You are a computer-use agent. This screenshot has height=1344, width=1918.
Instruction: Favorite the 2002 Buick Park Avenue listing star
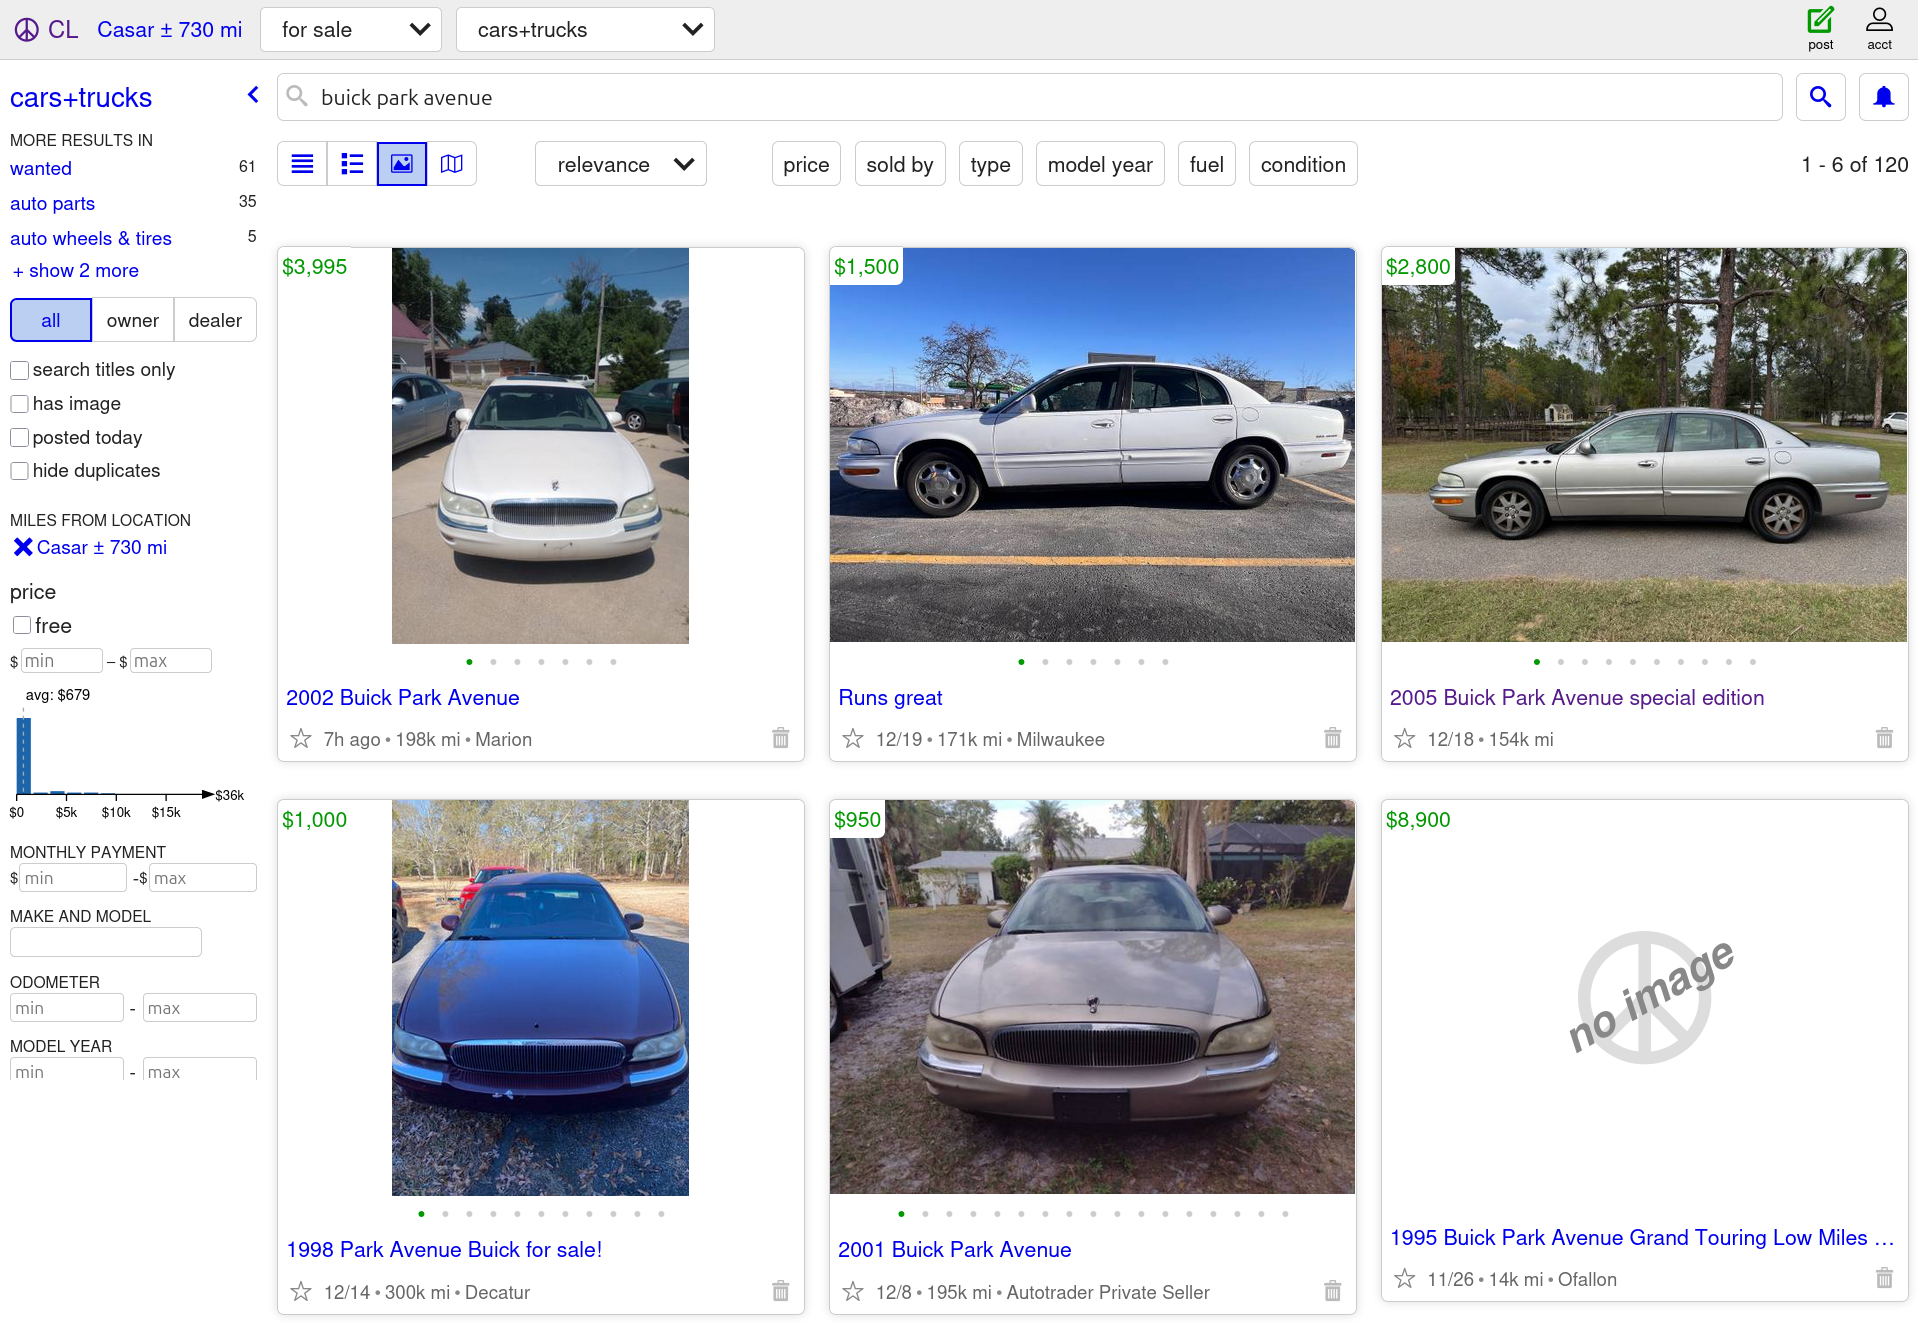[x=300, y=739]
